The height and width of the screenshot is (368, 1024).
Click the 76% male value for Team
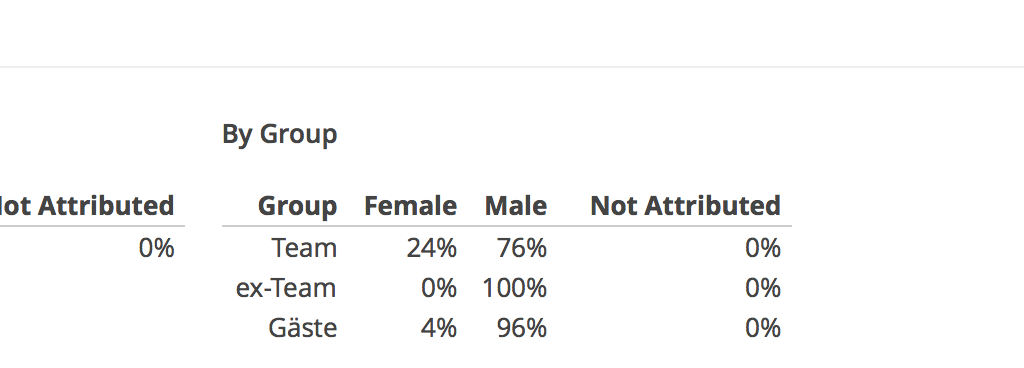tap(522, 249)
